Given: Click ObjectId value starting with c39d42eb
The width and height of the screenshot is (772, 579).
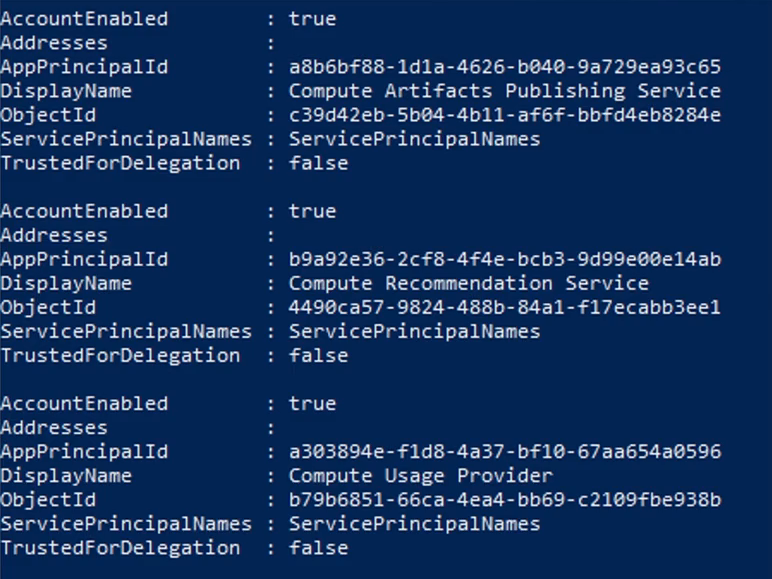Looking at the screenshot, I should coord(504,115).
